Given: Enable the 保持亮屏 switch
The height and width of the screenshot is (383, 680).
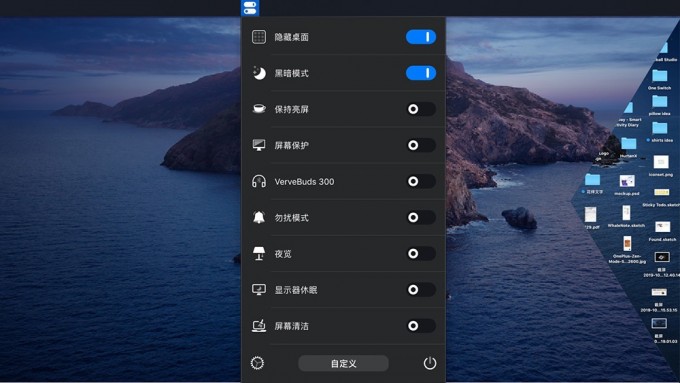Looking at the screenshot, I should (421, 109).
